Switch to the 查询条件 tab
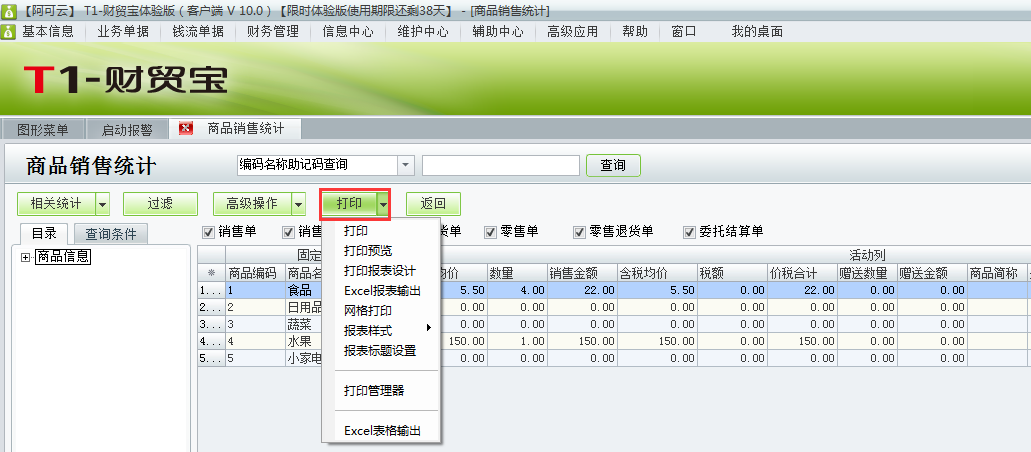 pos(110,234)
